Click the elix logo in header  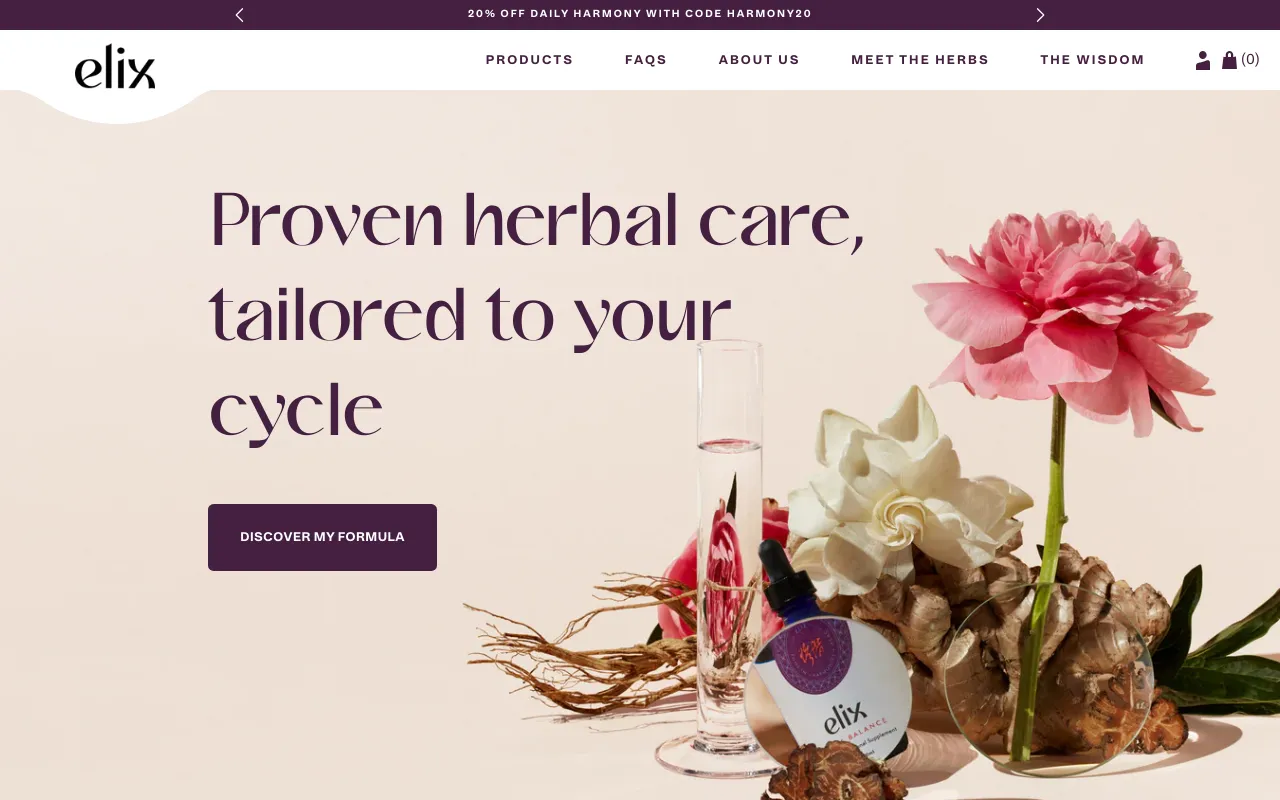[x=115, y=67]
